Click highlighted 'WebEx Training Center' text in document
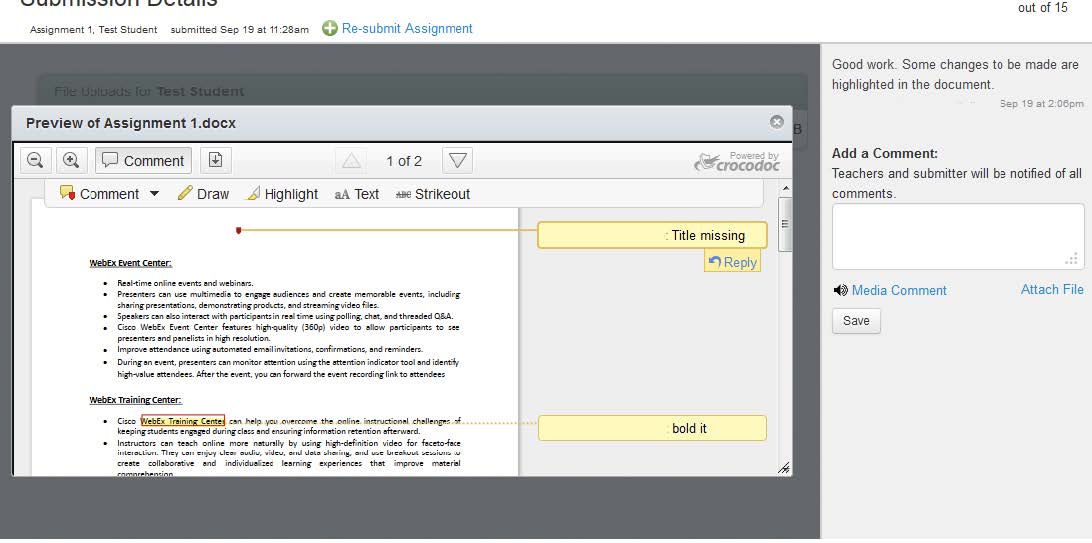The height and width of the screenshot is (543, 1092). [182, 421]
